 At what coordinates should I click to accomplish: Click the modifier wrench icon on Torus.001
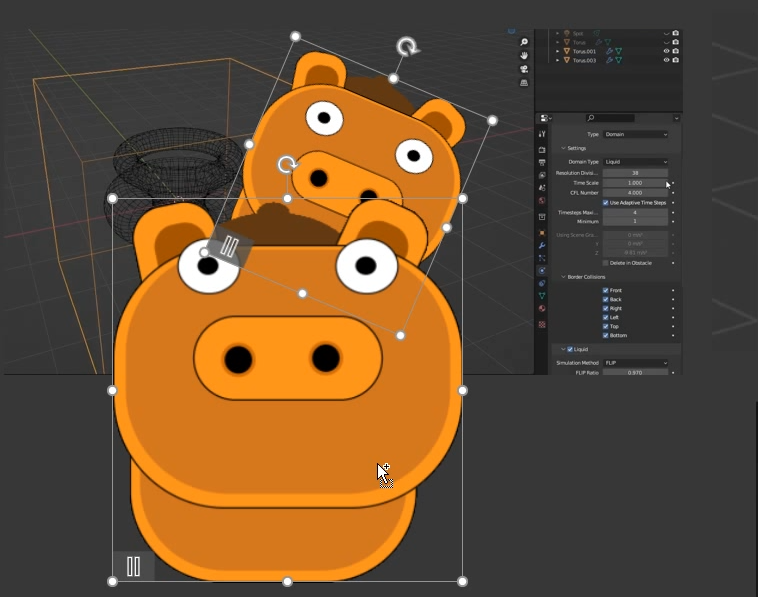pyautogui.click(x=610, y=51)
